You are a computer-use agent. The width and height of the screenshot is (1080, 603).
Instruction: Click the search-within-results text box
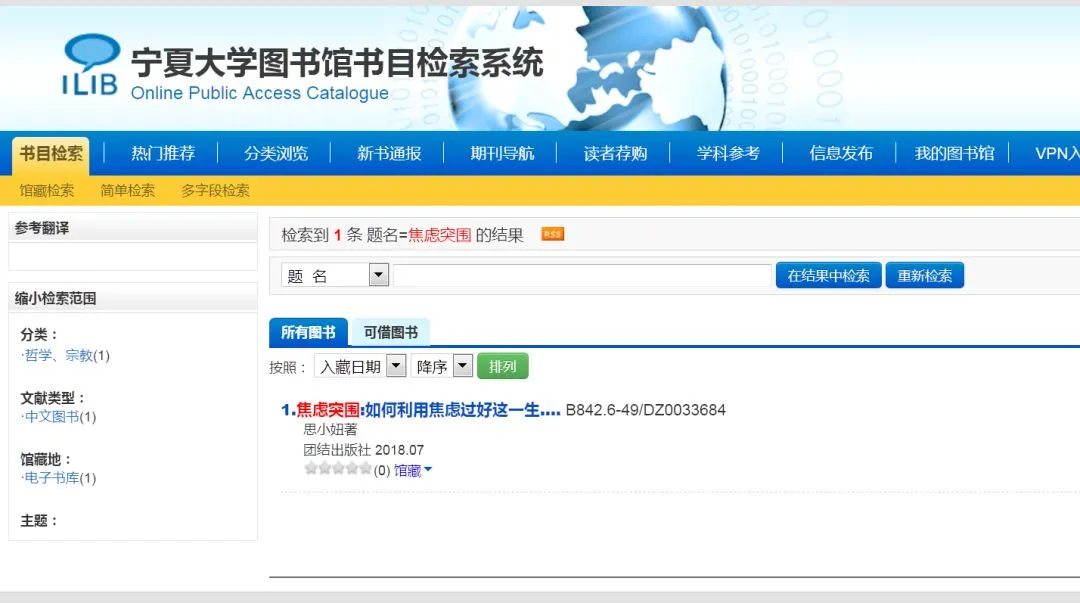[582, 276]
